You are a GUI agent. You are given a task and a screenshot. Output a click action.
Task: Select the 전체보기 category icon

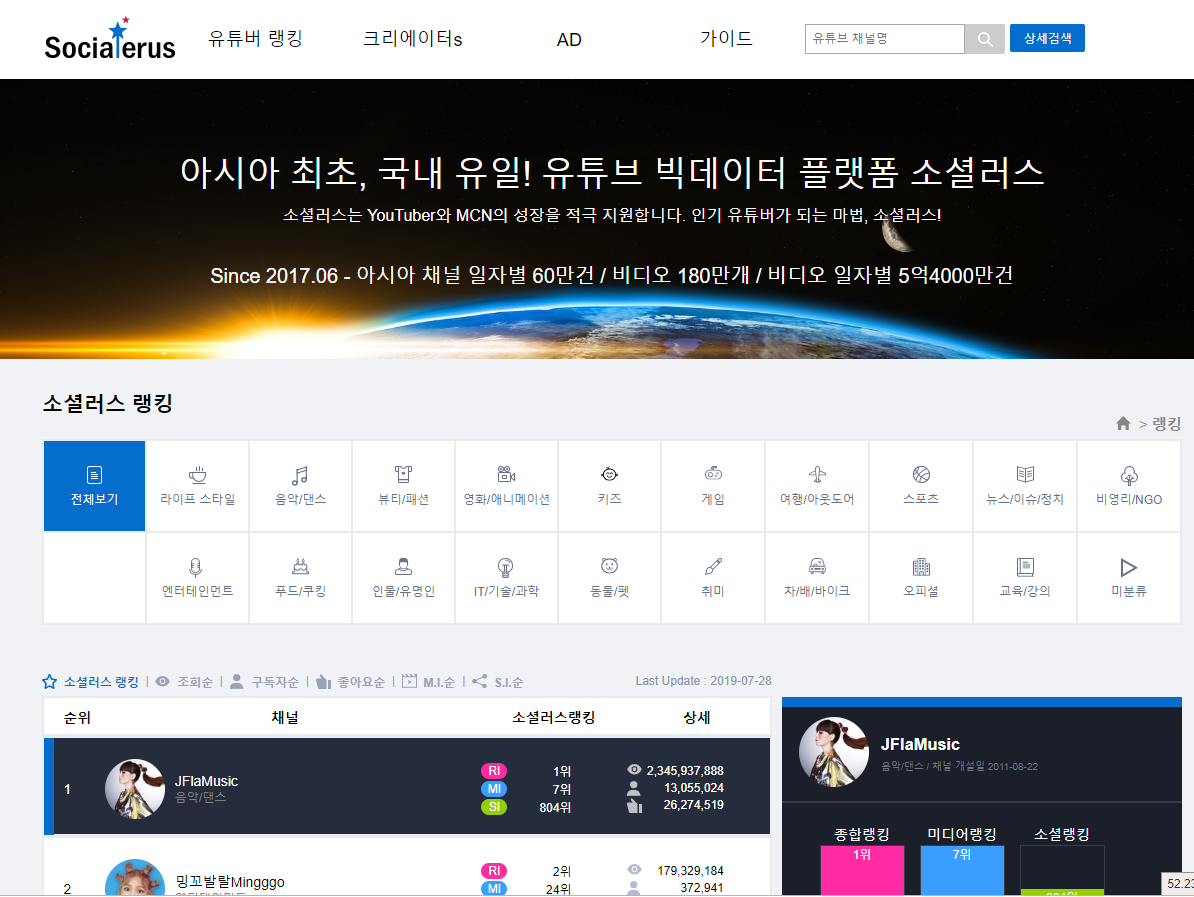click(94, 475)
